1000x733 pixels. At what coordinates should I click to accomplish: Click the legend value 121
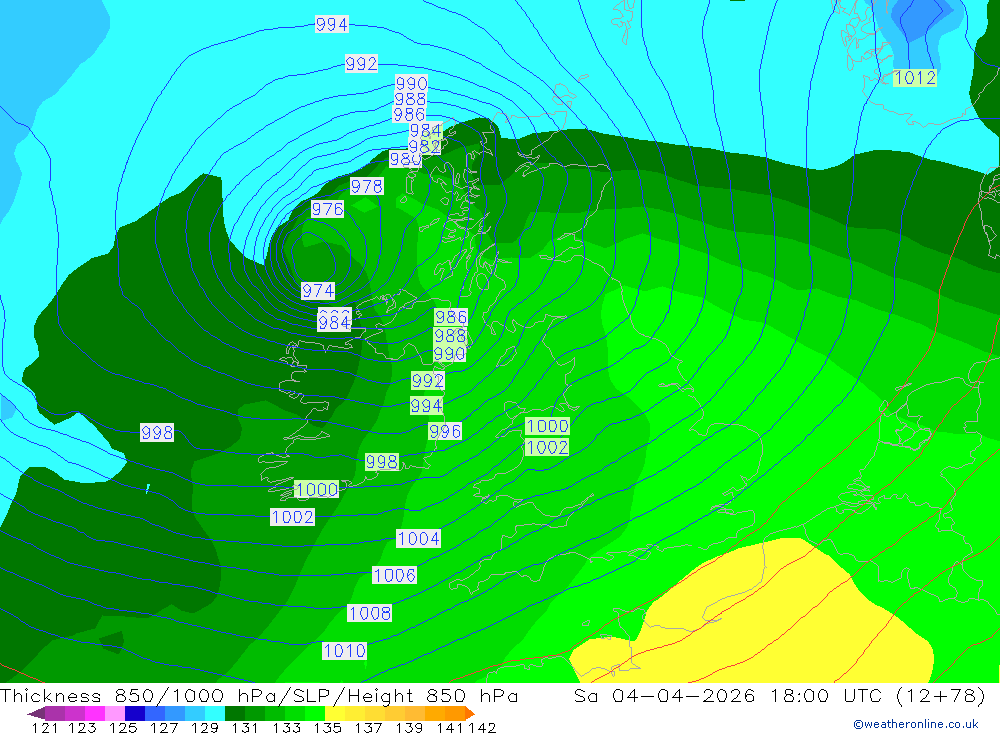pyautogui.click(x=45, y=727)
